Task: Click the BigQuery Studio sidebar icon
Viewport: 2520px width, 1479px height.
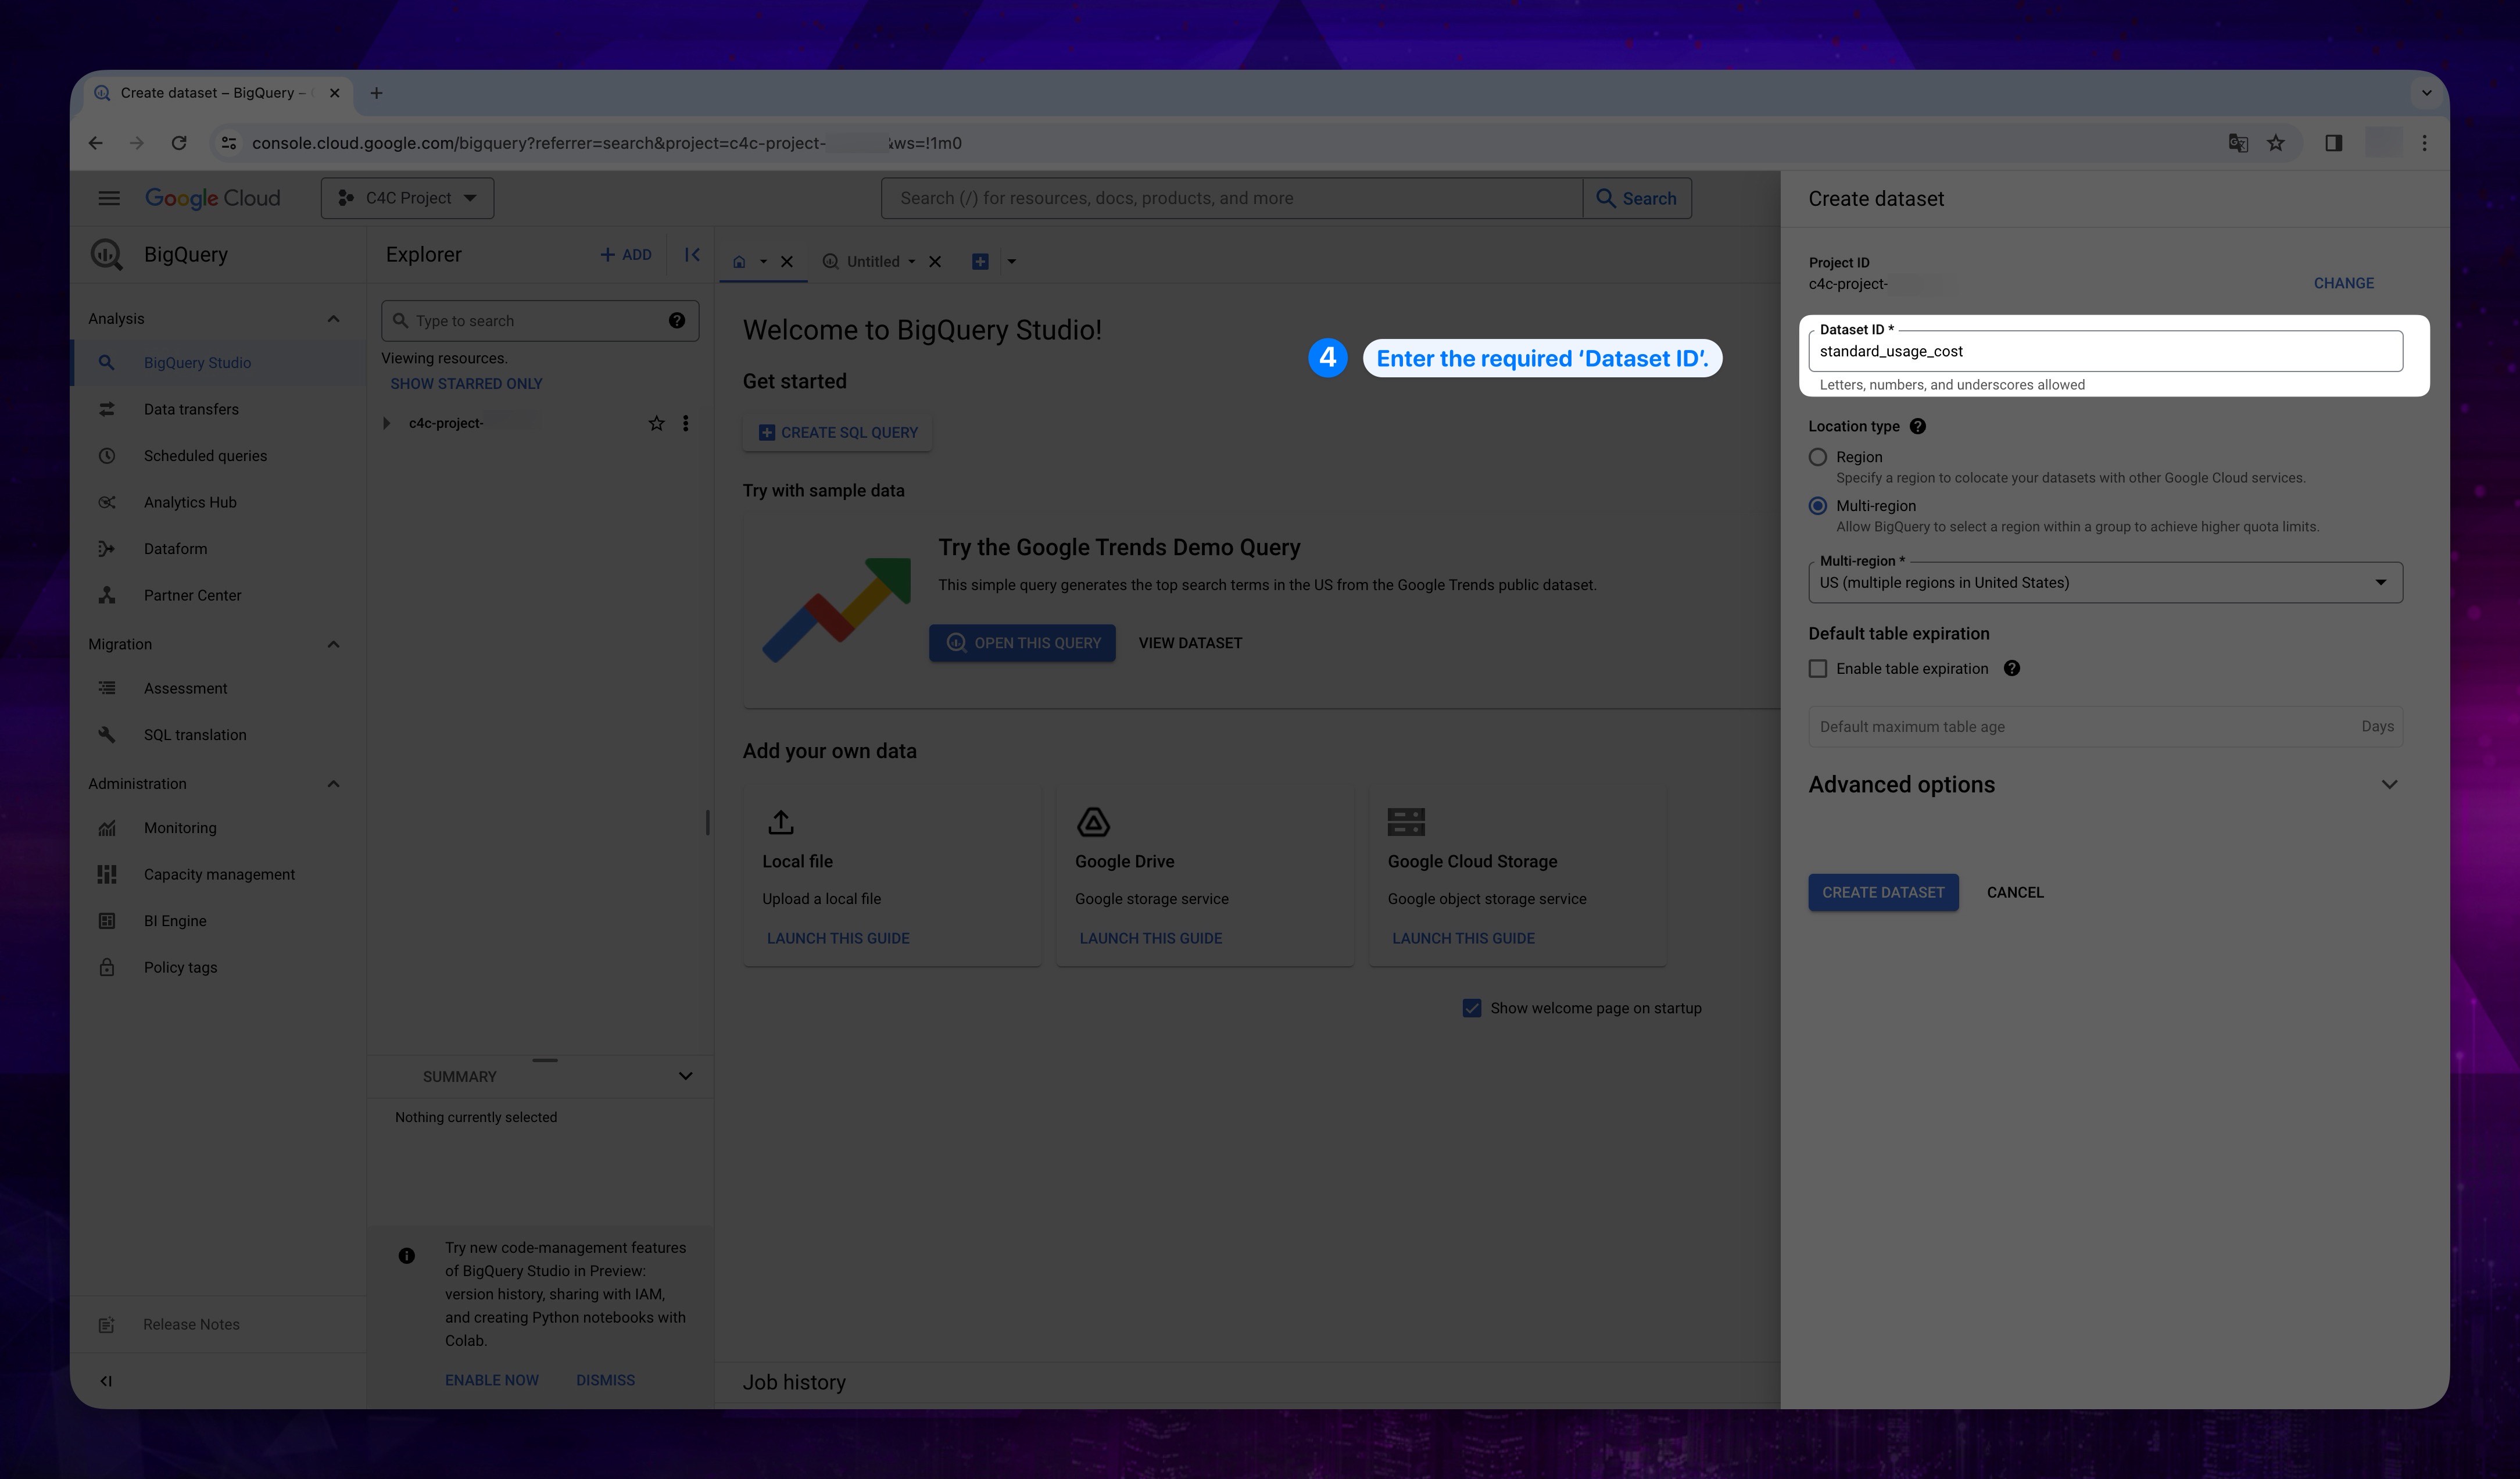Action: tap(106, 363)
